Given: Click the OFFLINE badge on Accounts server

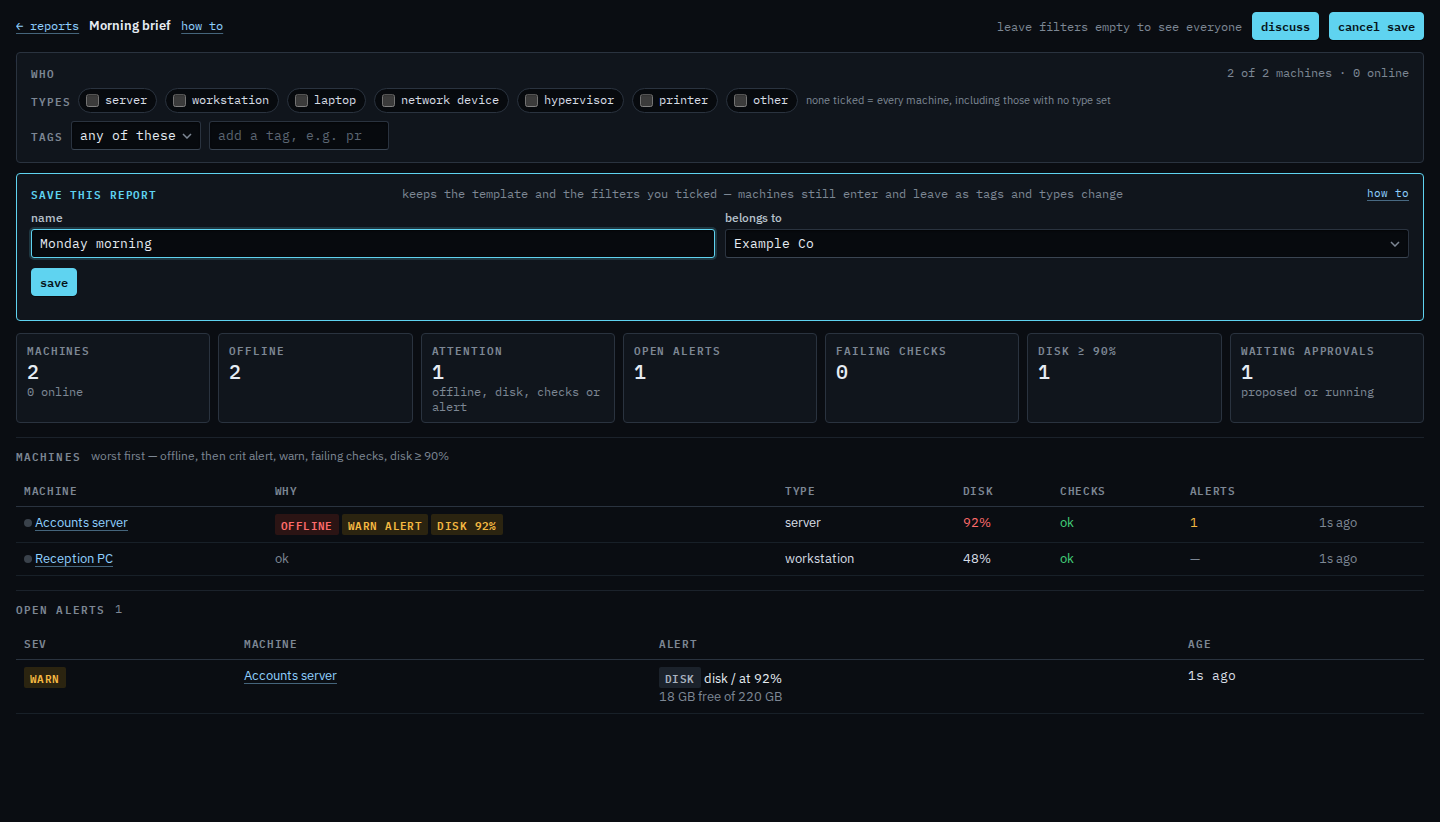Looking at the screenshot, I should (306, 525).
